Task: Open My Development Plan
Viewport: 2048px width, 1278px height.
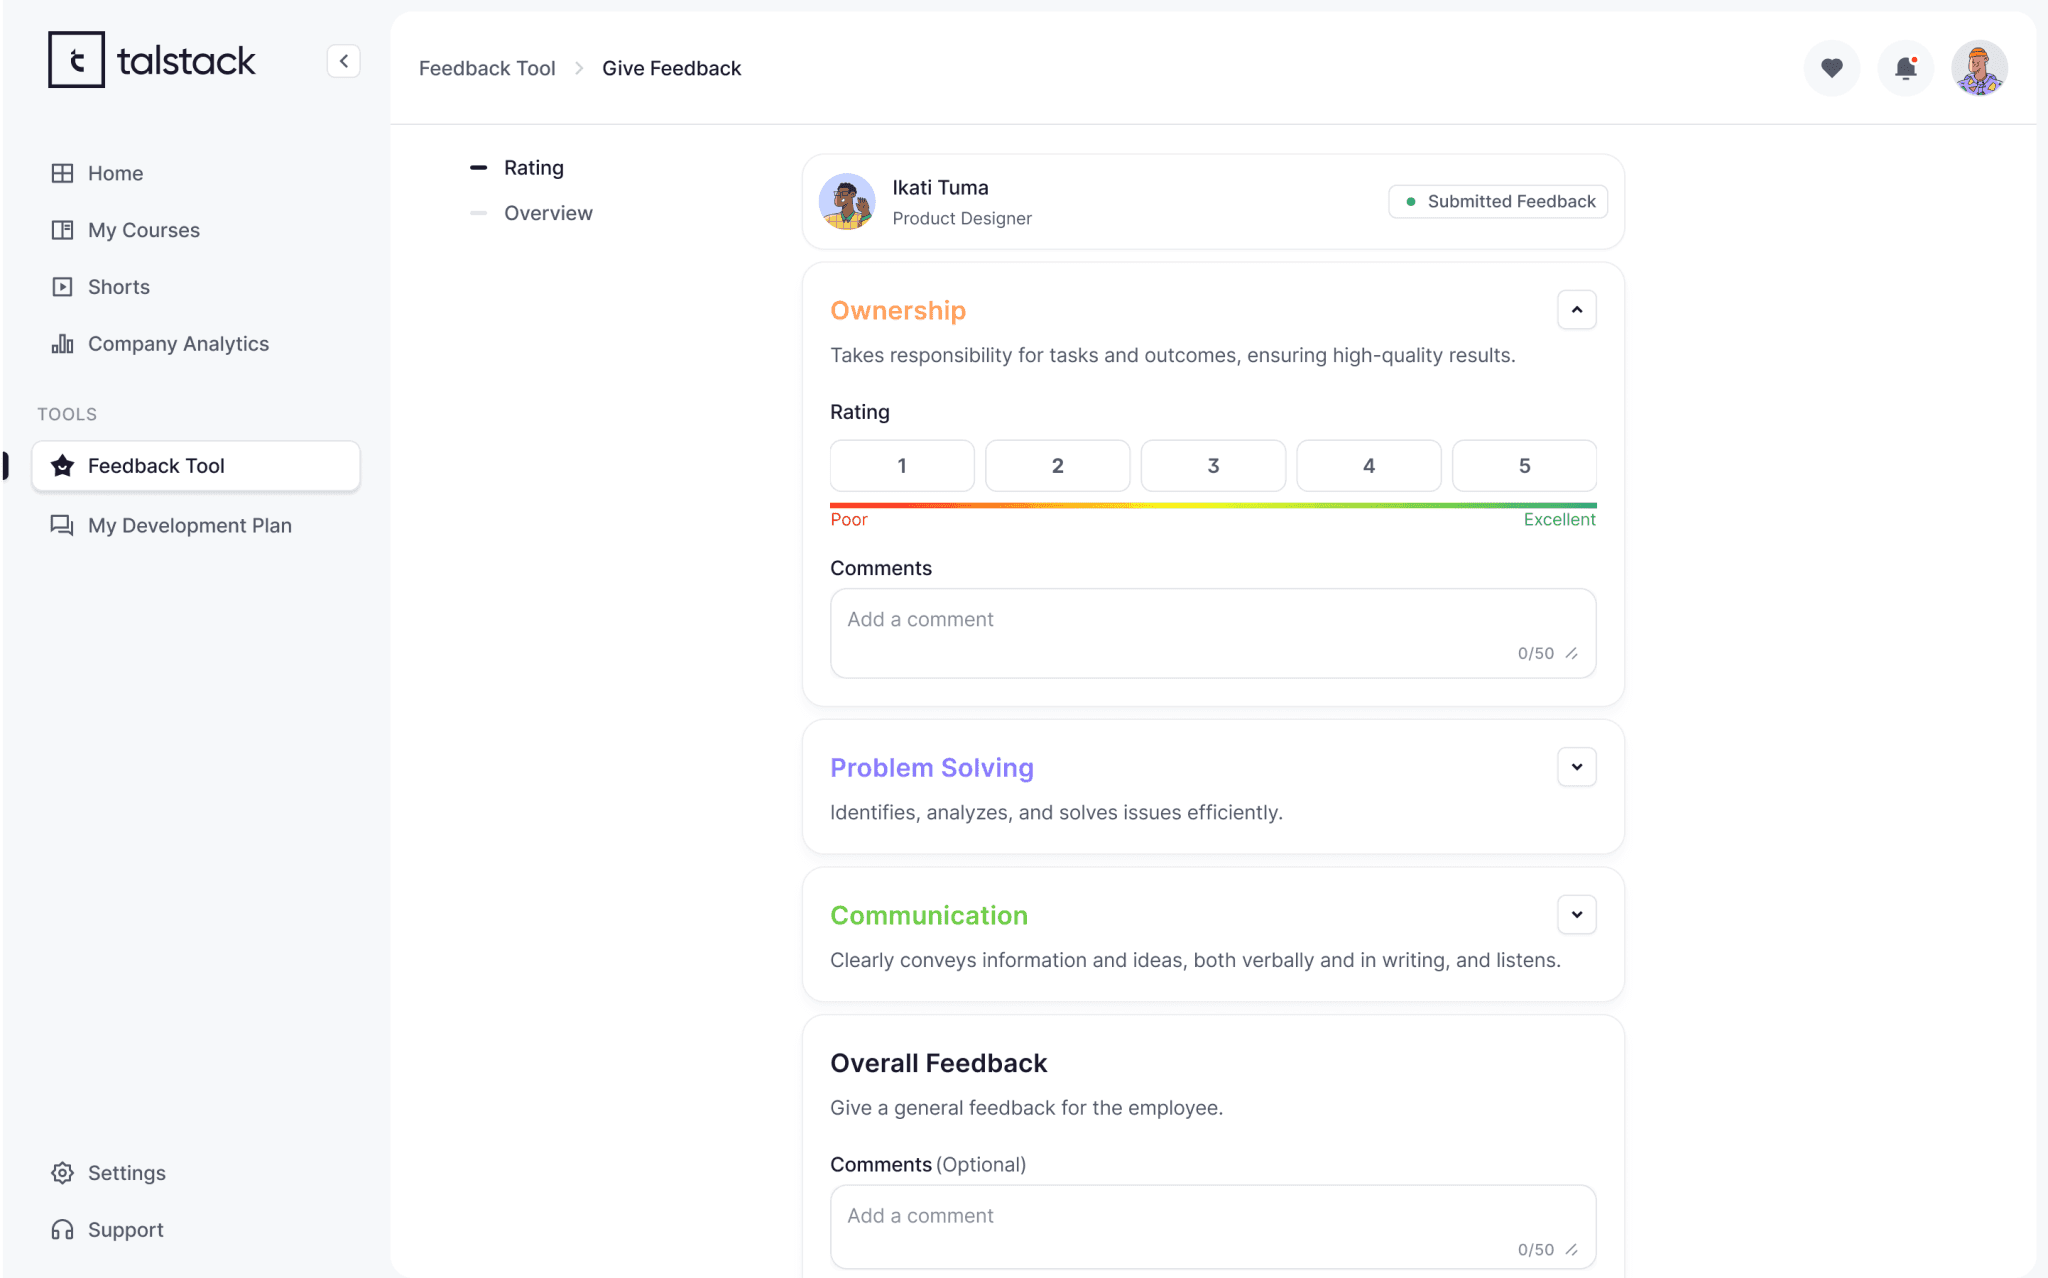Action: tap(189, 526)
